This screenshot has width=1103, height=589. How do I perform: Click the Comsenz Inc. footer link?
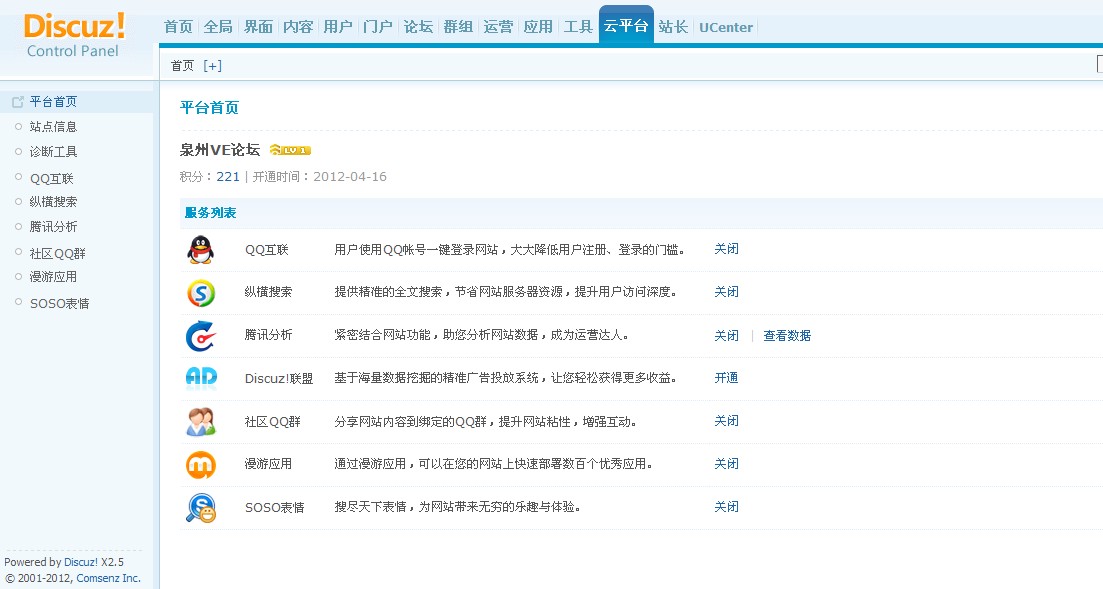pos(108,578)
